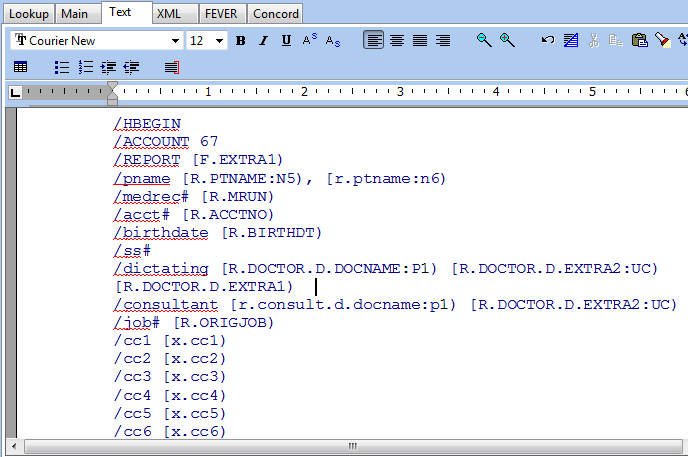Select center alignment button
This screenshot has width=688, height=457.
pos(397,40)
